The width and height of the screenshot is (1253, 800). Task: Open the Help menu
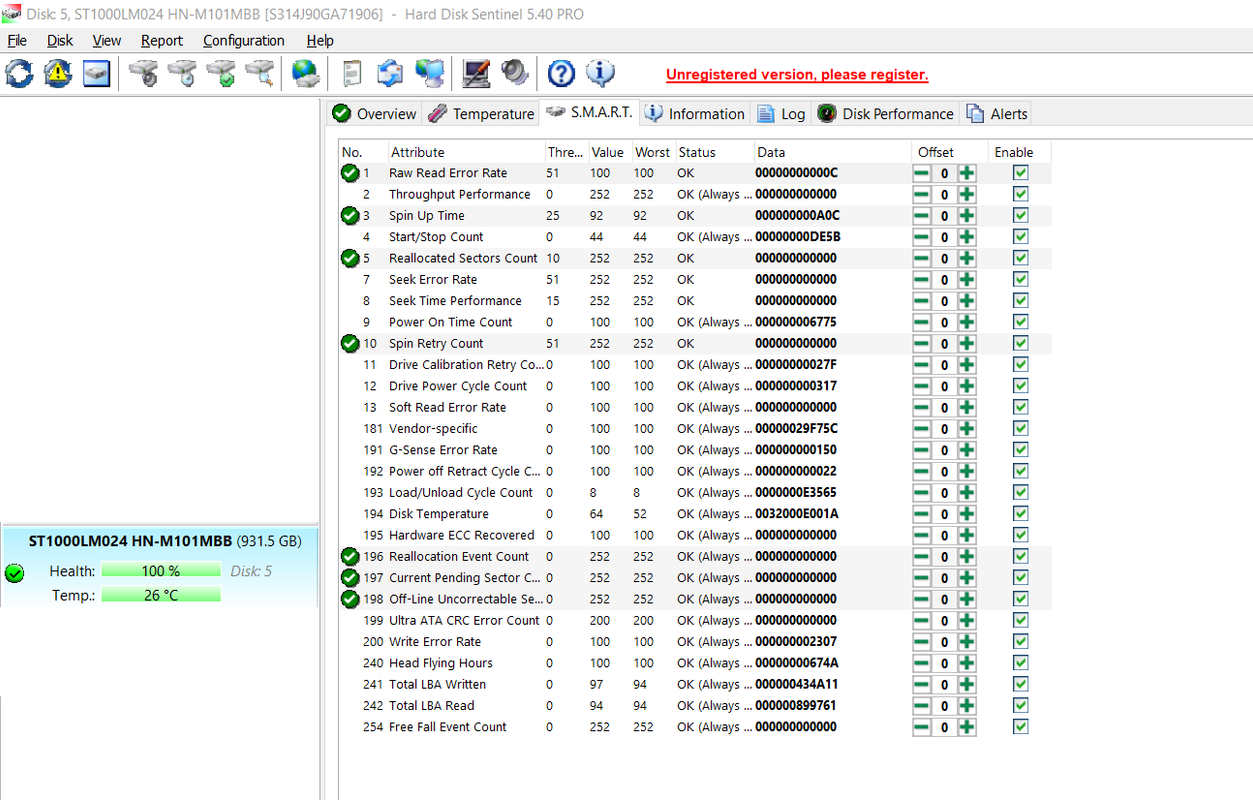coord(320,41)
